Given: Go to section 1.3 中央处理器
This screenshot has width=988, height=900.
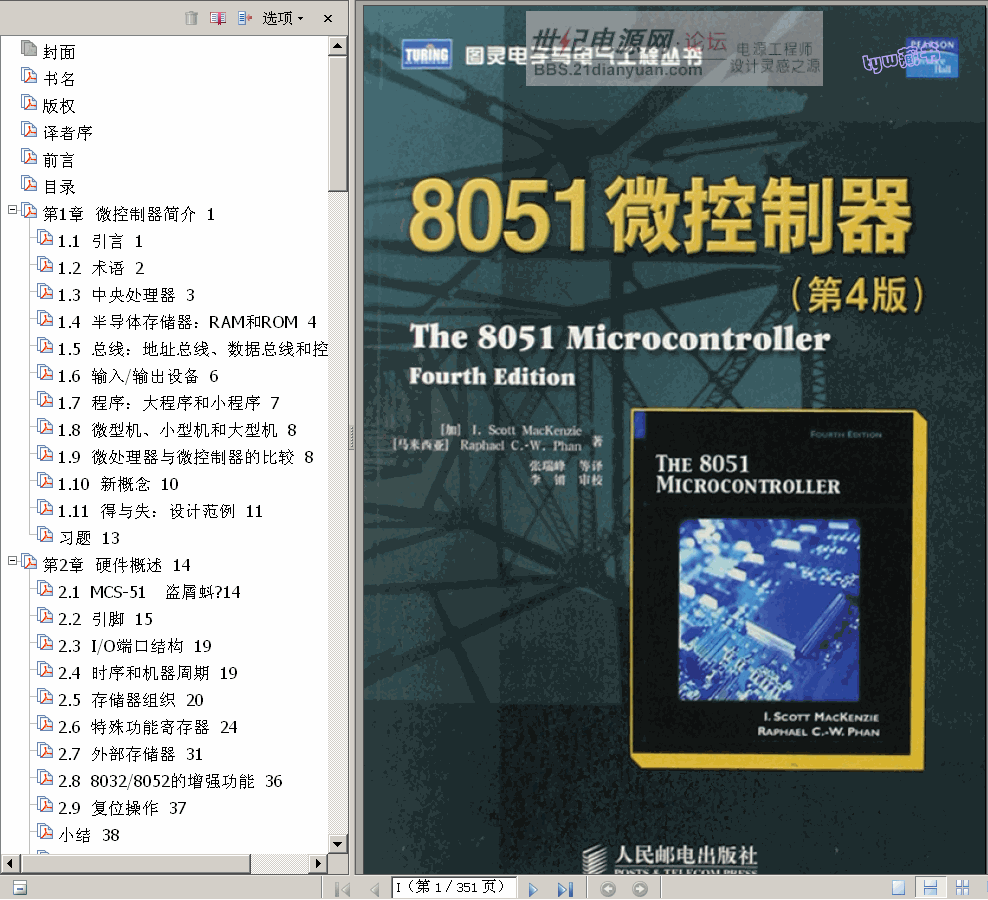Looking at the screenshot, I should (x=126, y=295).
